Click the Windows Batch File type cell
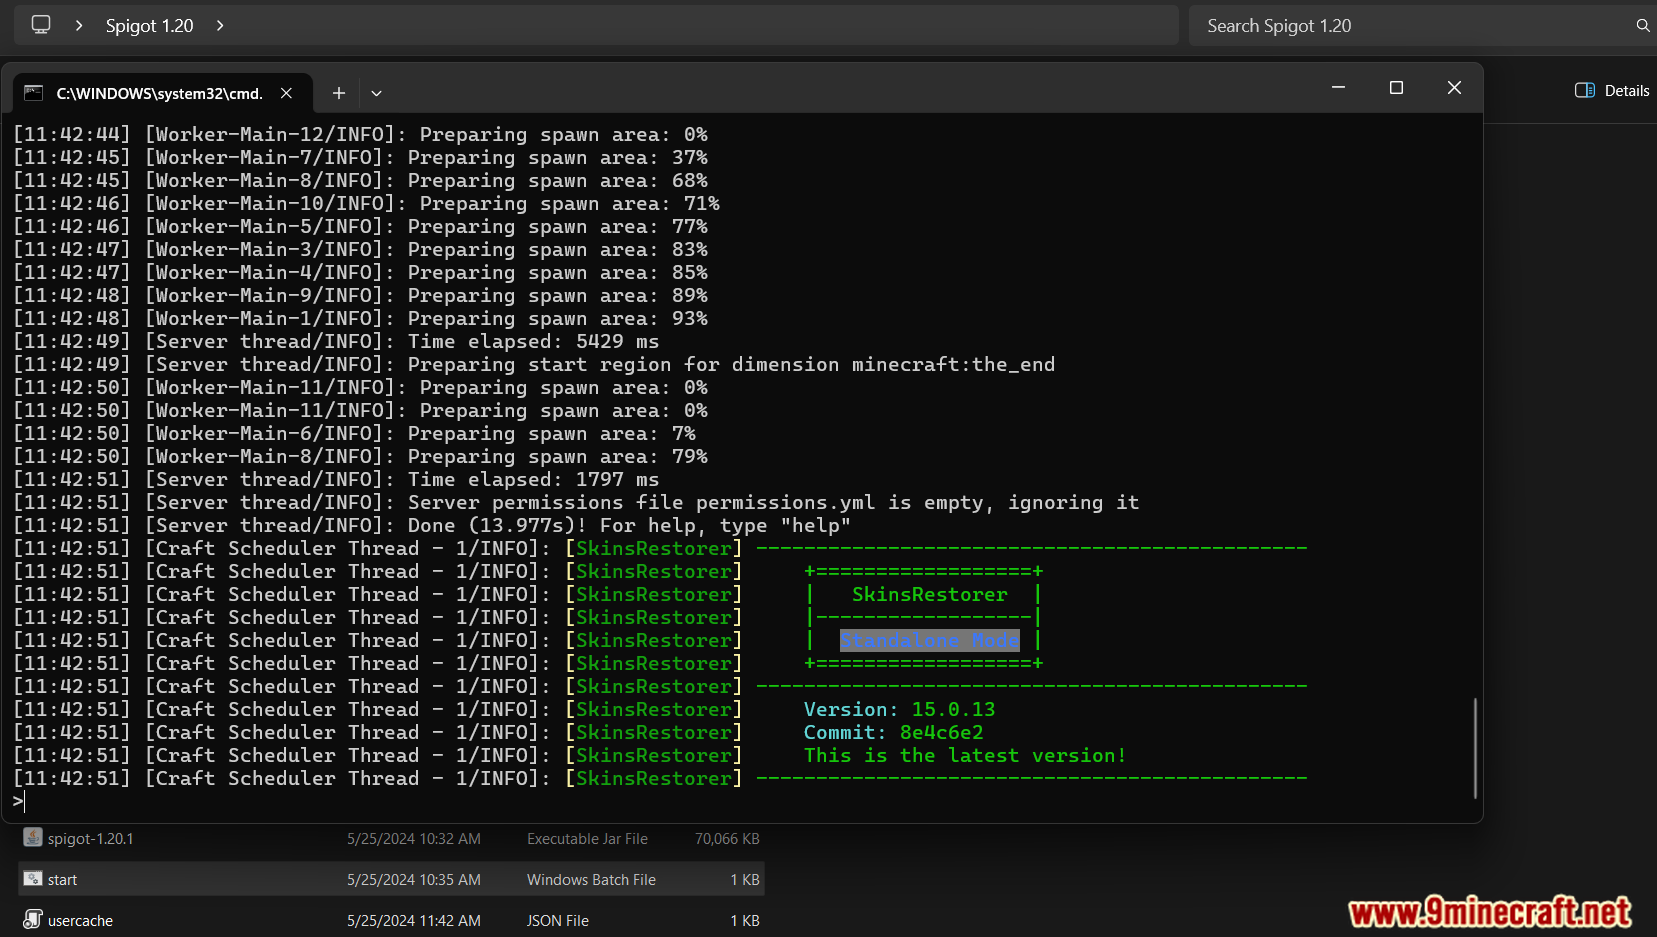 tap(591, 880)
